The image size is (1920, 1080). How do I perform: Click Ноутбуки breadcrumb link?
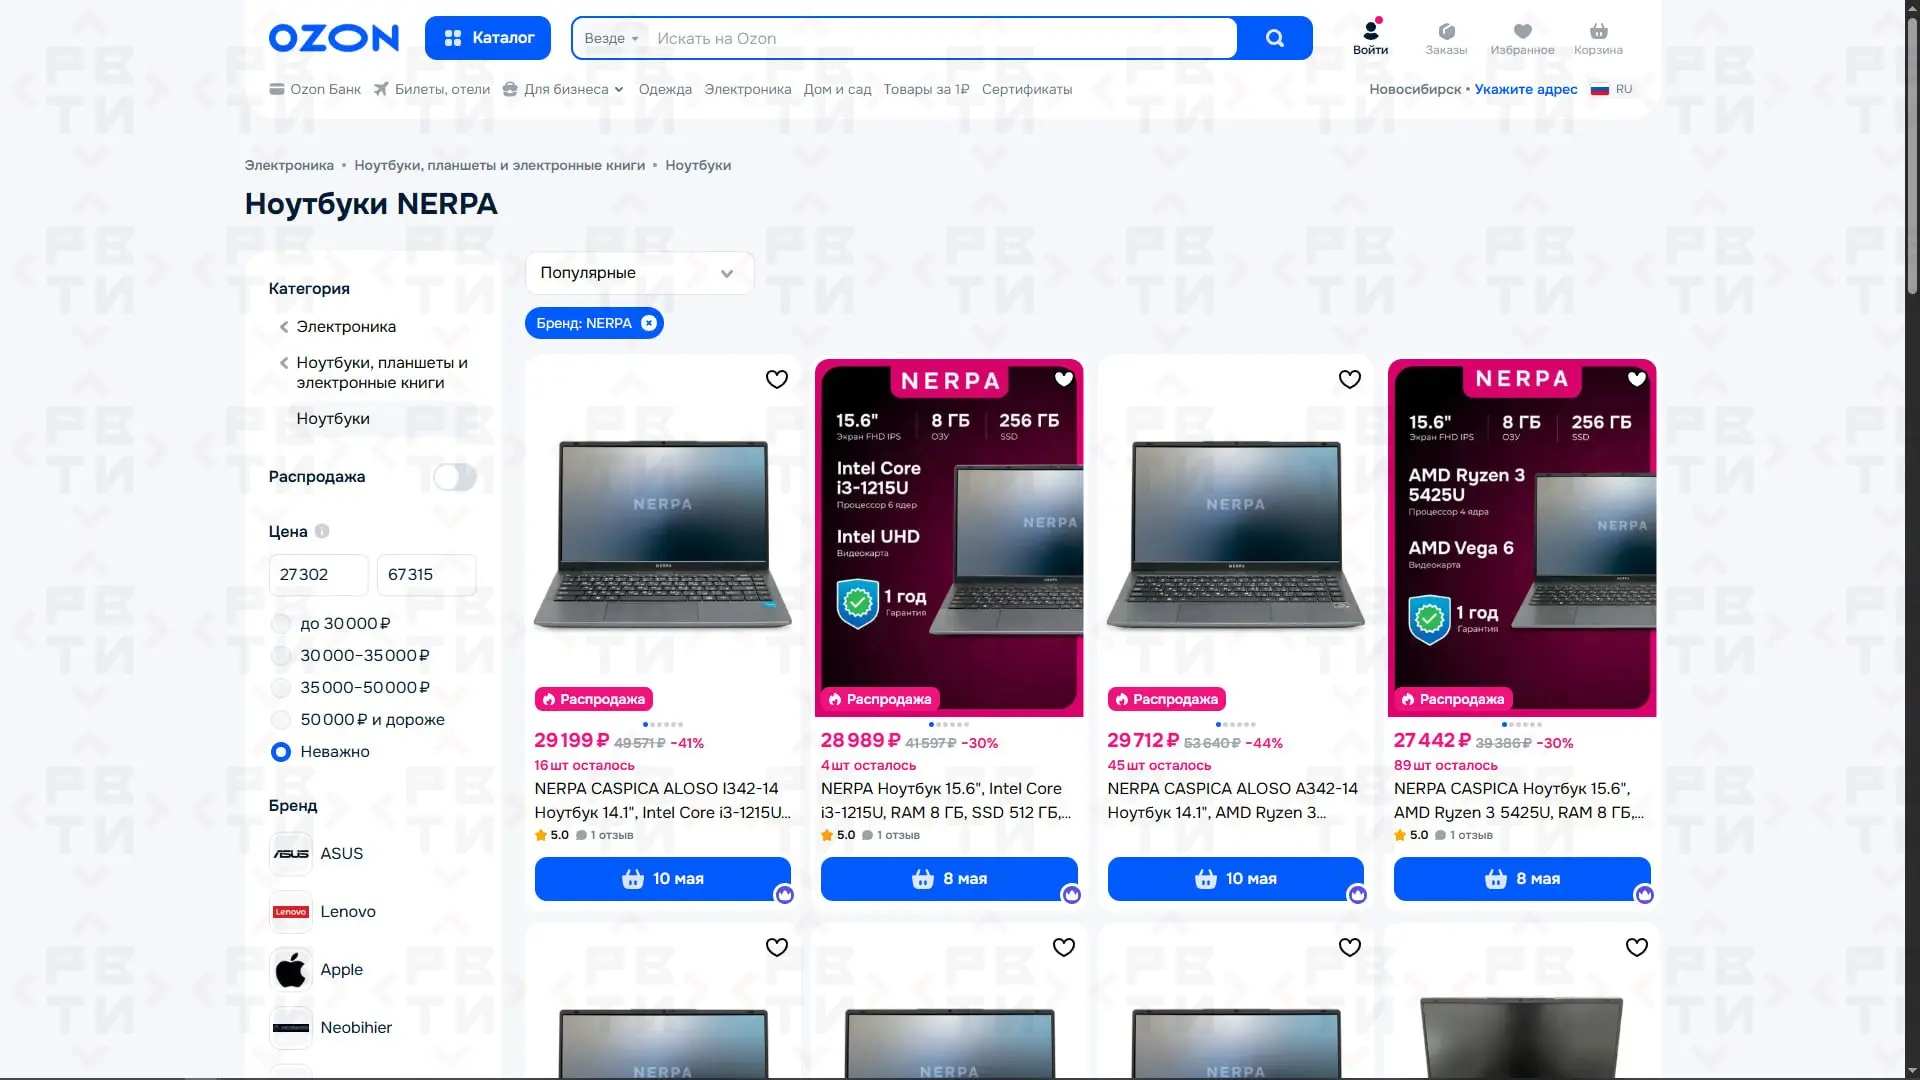(698, 165)
